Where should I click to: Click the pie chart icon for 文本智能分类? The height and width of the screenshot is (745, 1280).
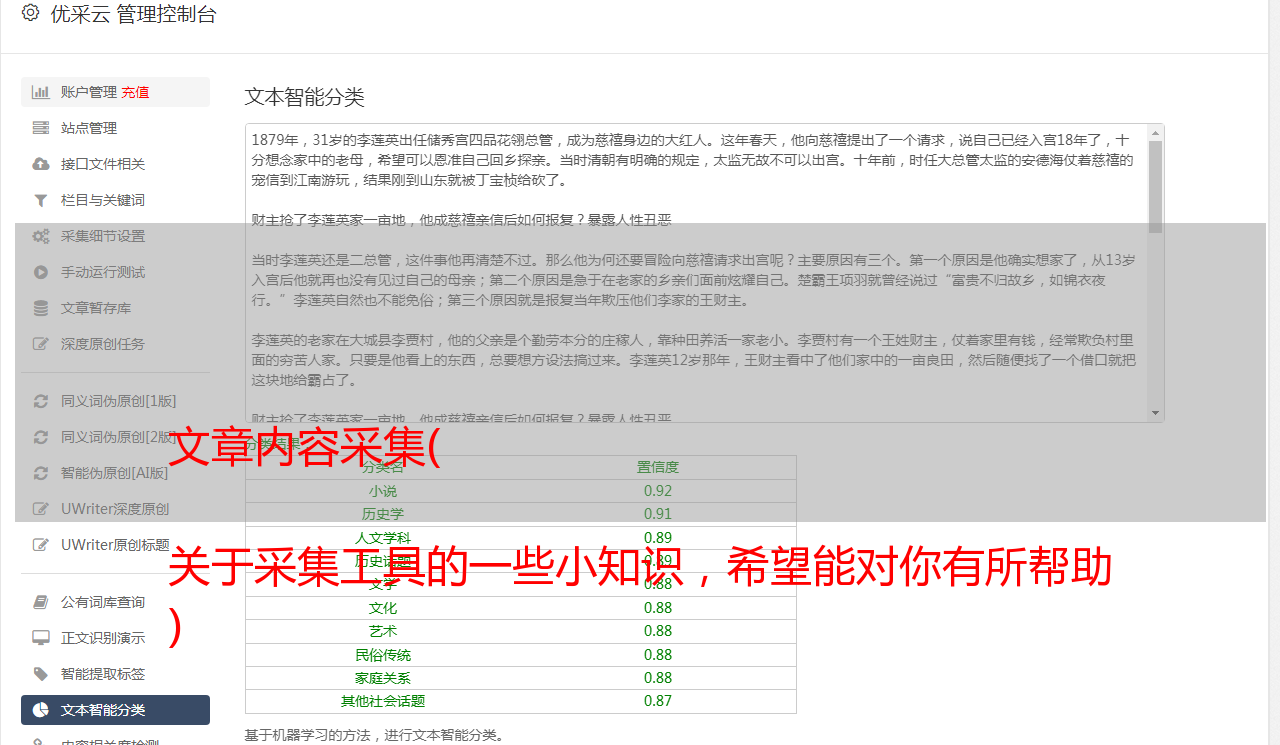(x=41, y=710)
